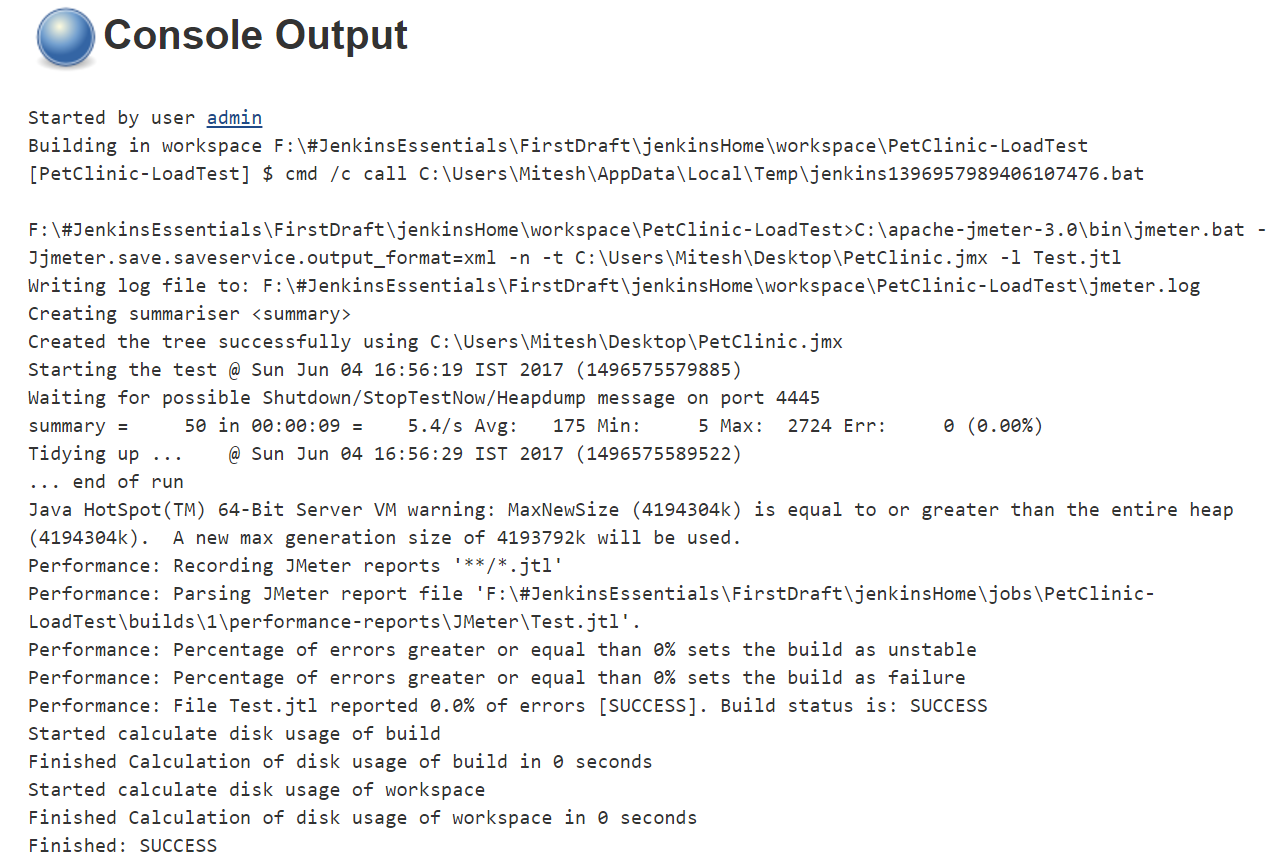Screen dimensions: 1285x864
Task: Click the 'Creating summariser <summary>' line
Action: point(190,314)
